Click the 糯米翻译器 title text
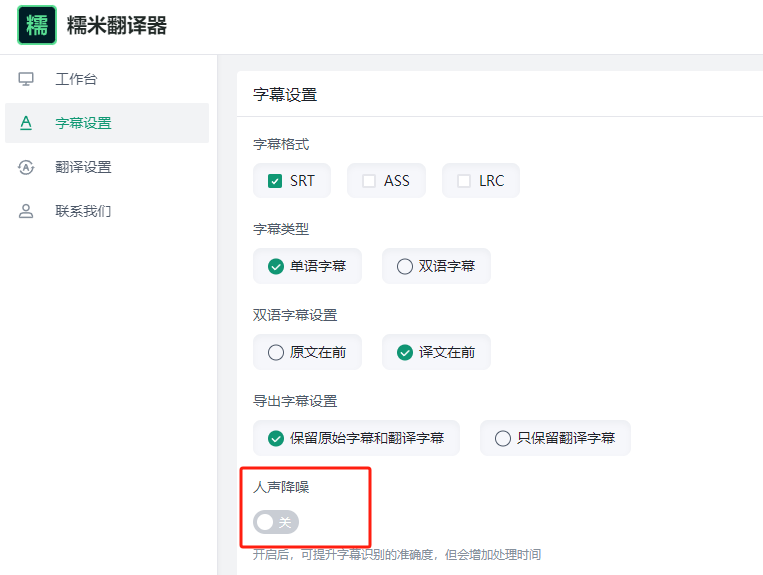Image resolution: width=763 pixels, height=575 pixels. click(117, 26)
